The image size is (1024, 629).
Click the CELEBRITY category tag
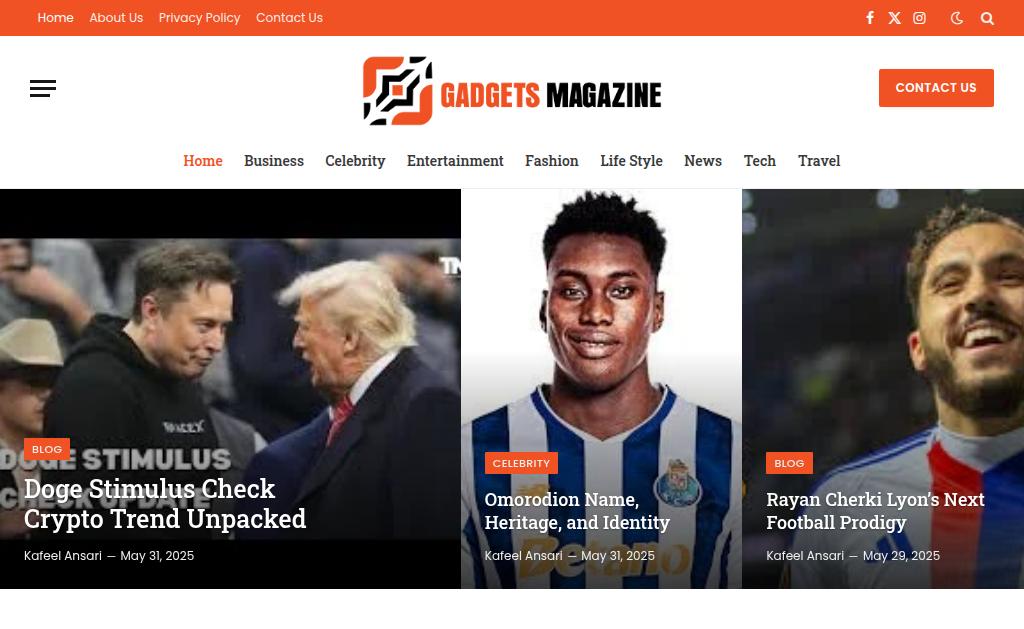click(521, 463)
